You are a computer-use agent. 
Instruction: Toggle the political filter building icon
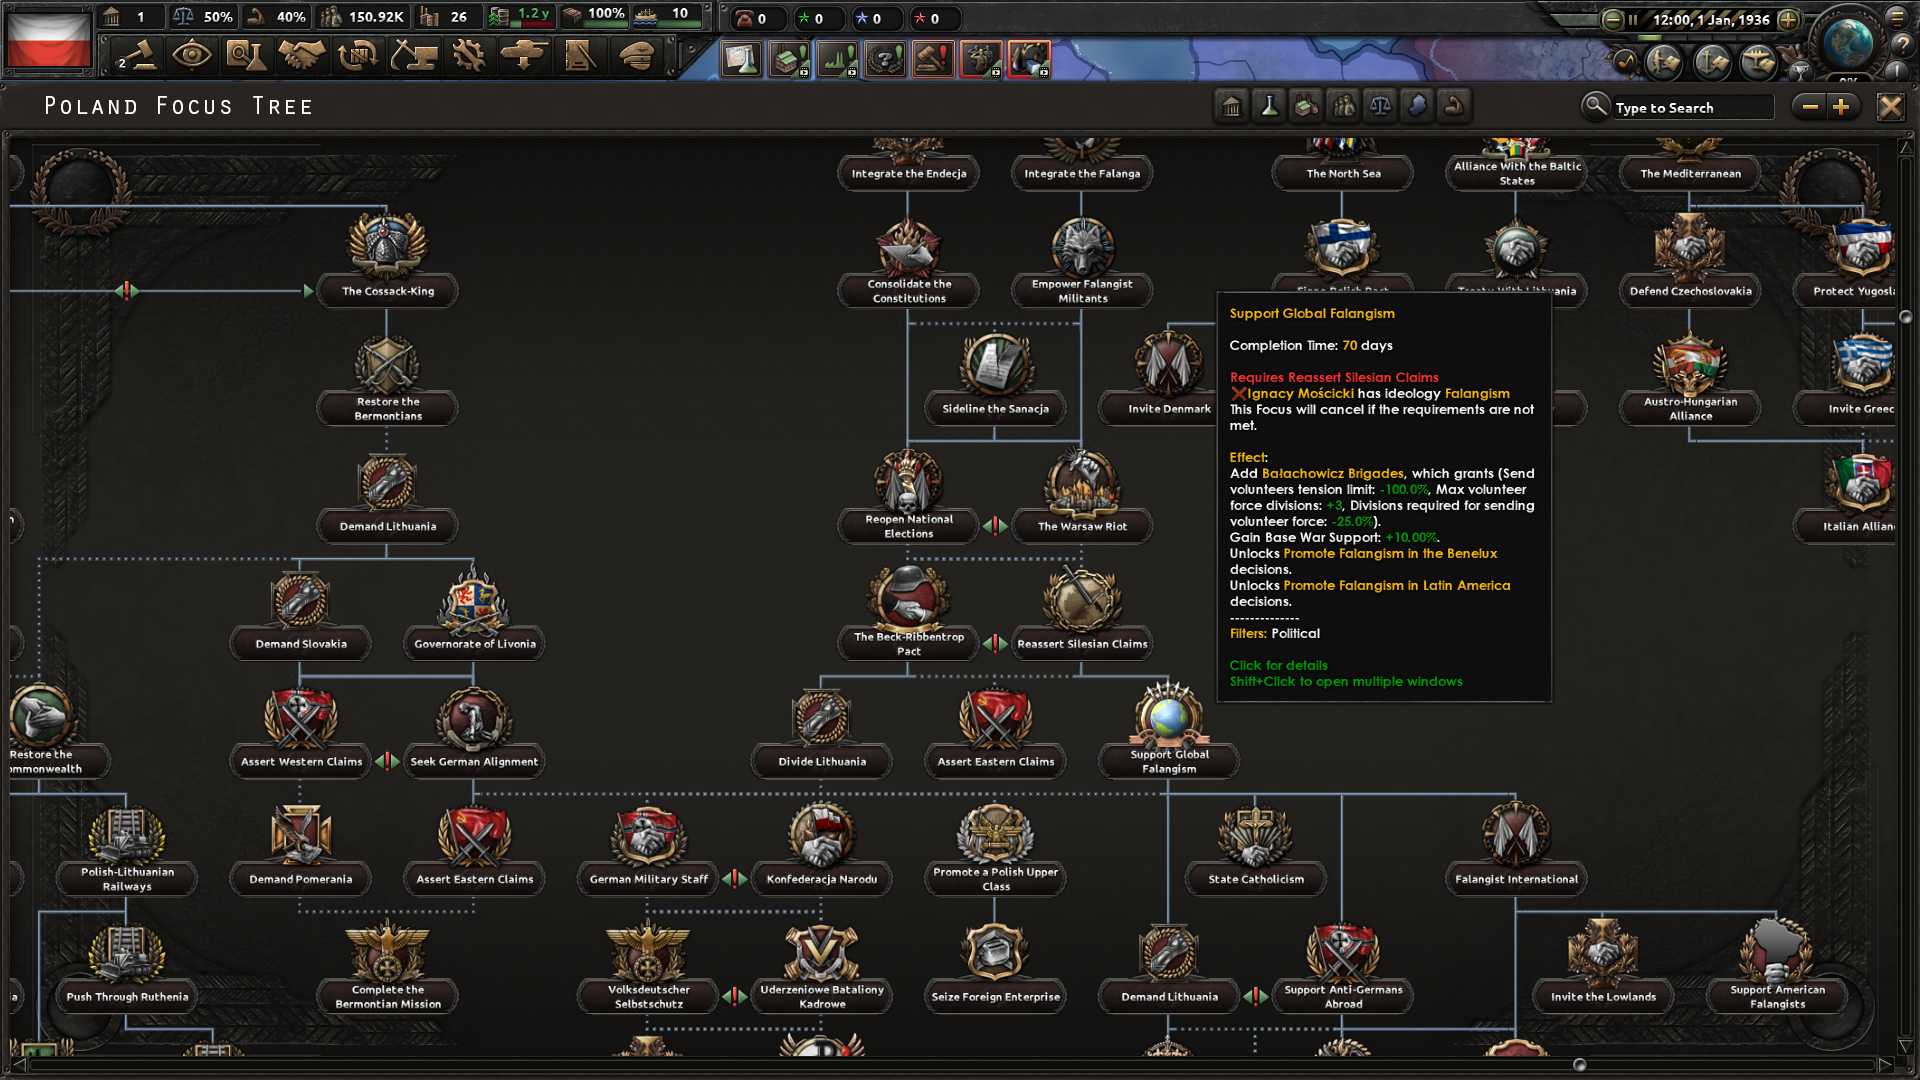coord(1232,106)
